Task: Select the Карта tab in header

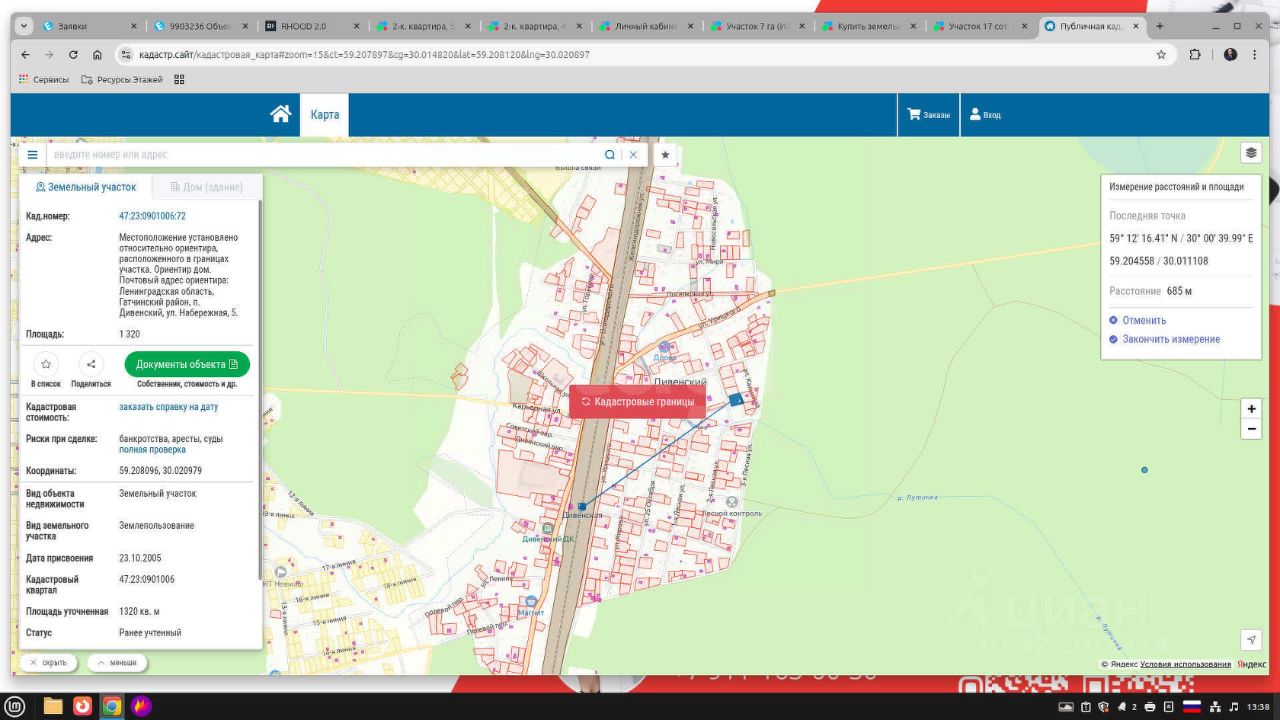Action: coord(325,115)
